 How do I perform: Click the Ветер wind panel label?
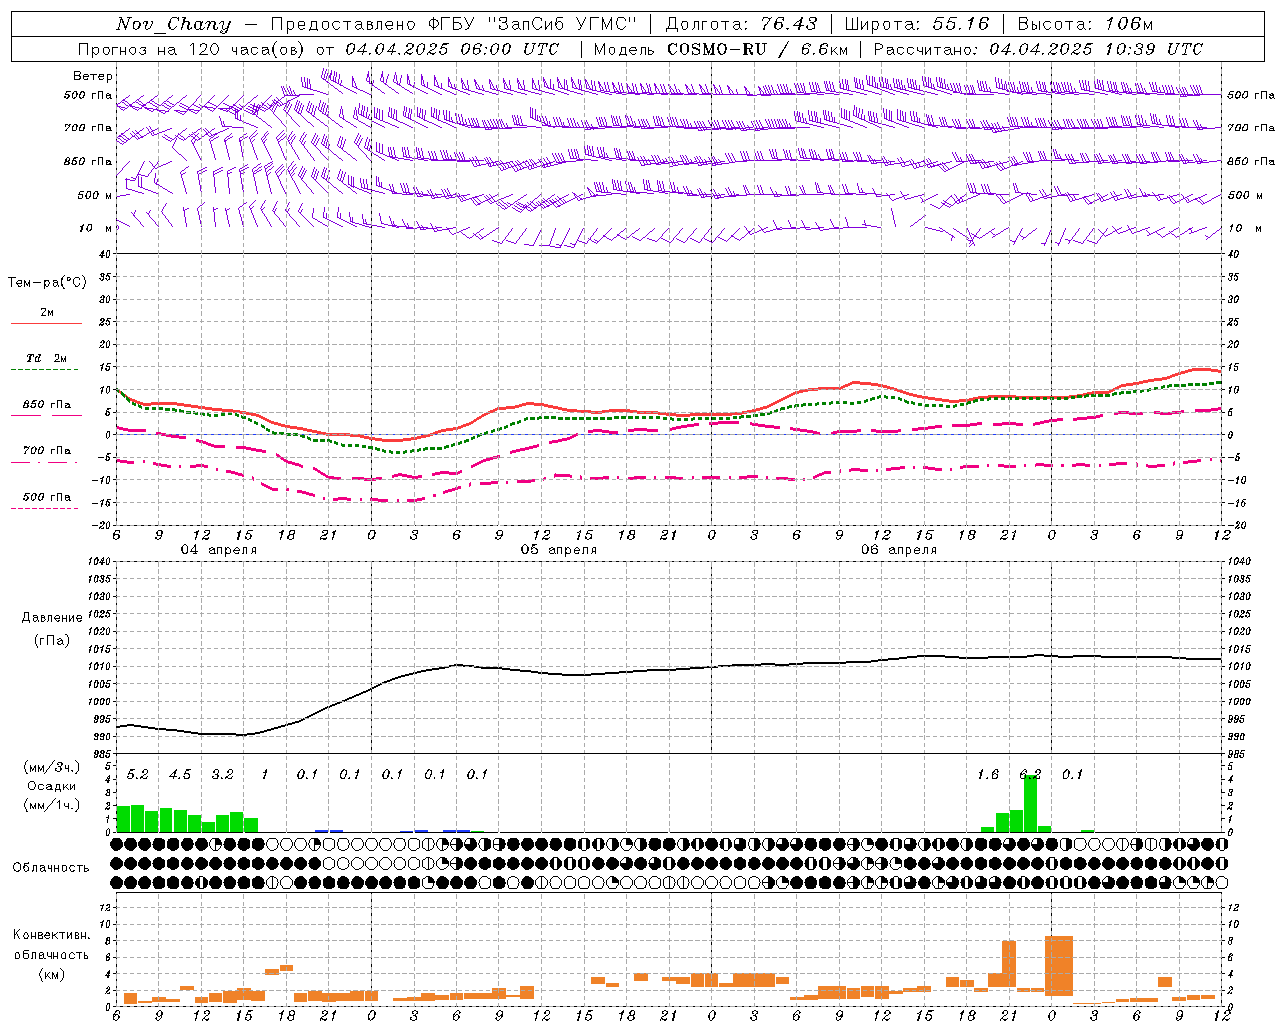click(93, 76)
